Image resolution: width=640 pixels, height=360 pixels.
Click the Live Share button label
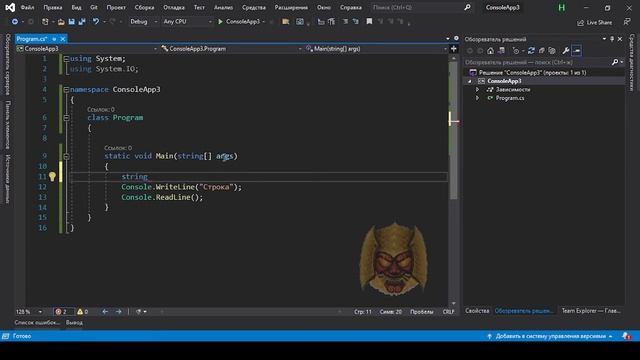coord(599,23)
